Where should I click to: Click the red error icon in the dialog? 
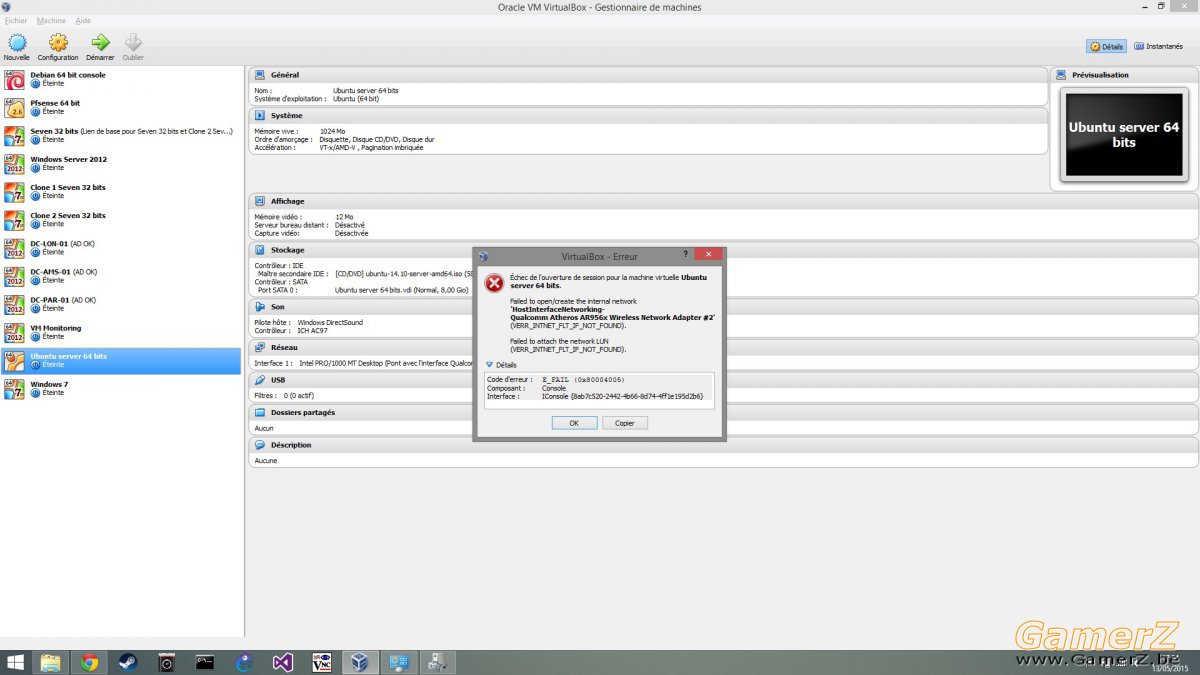pyautogui.click(x=494, y=283)
